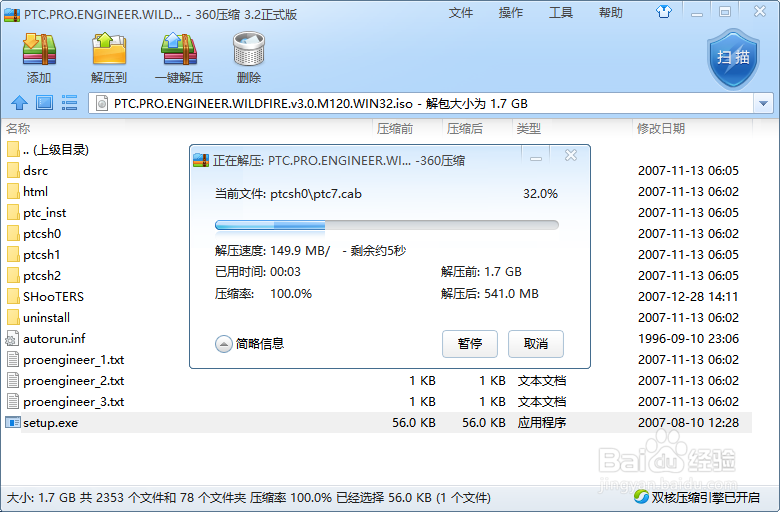Click the autorun.inf file icon
Screen dimensions: 780x512
(x=12, y=338)
